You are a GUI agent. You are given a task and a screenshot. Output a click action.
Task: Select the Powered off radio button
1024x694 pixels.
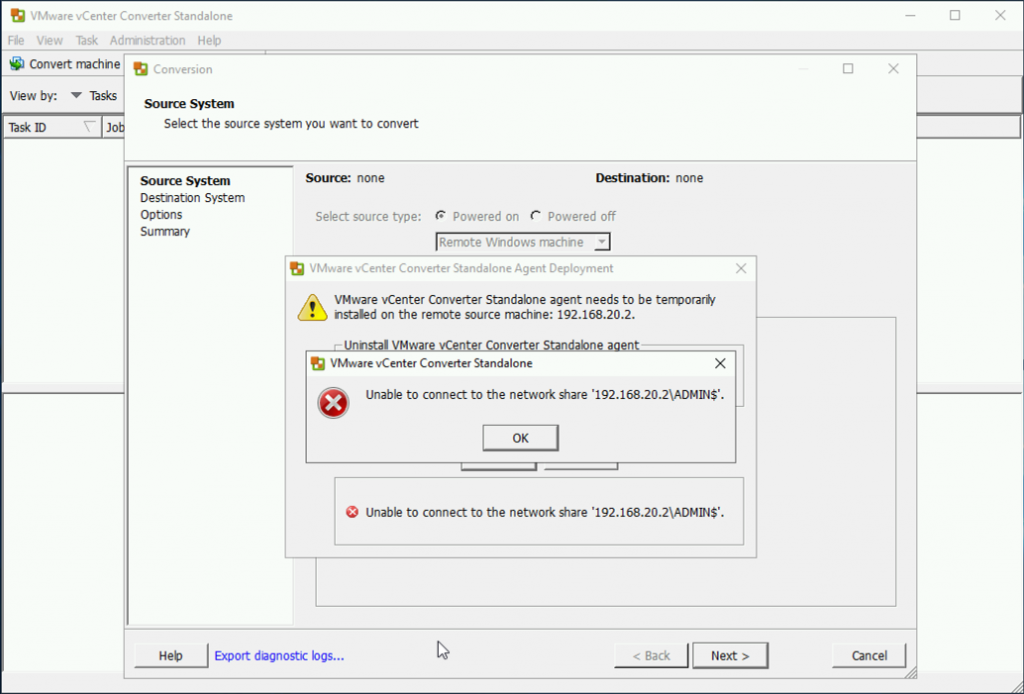536,216
